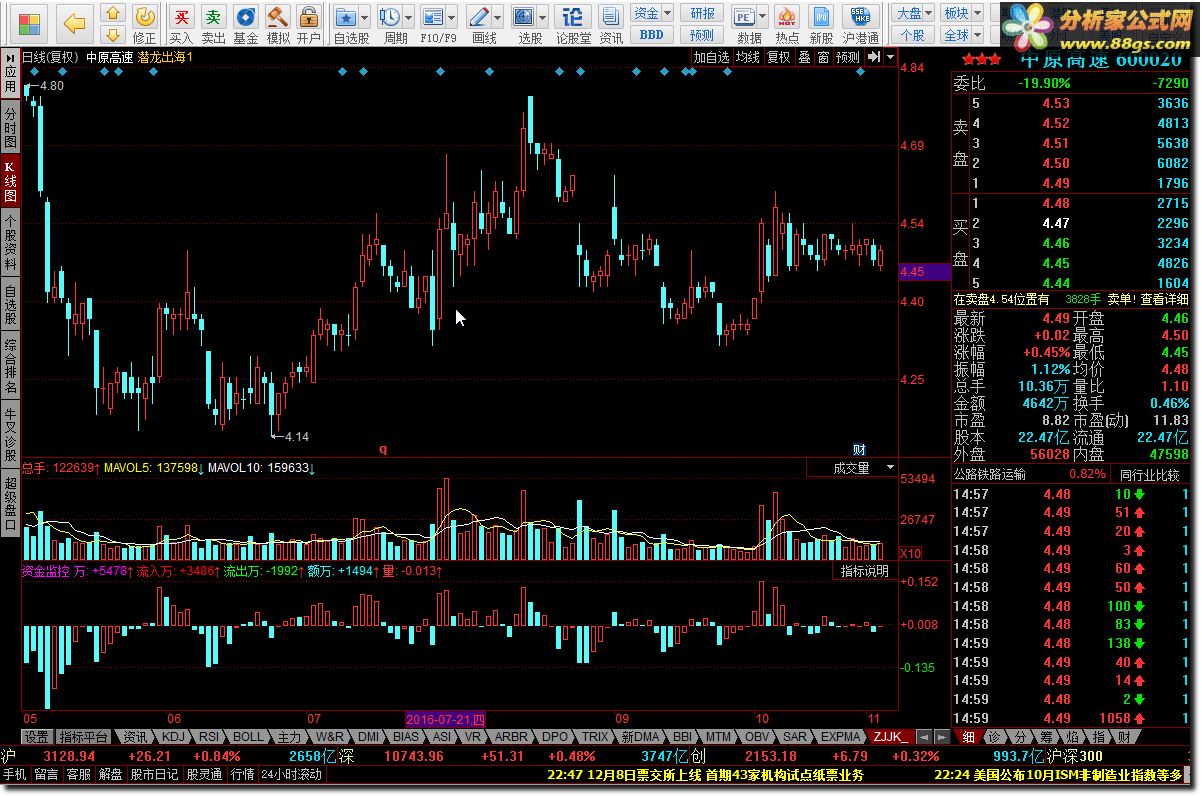Click 查看详细 link
The image size is (1202, 796).
(1165, 299)
